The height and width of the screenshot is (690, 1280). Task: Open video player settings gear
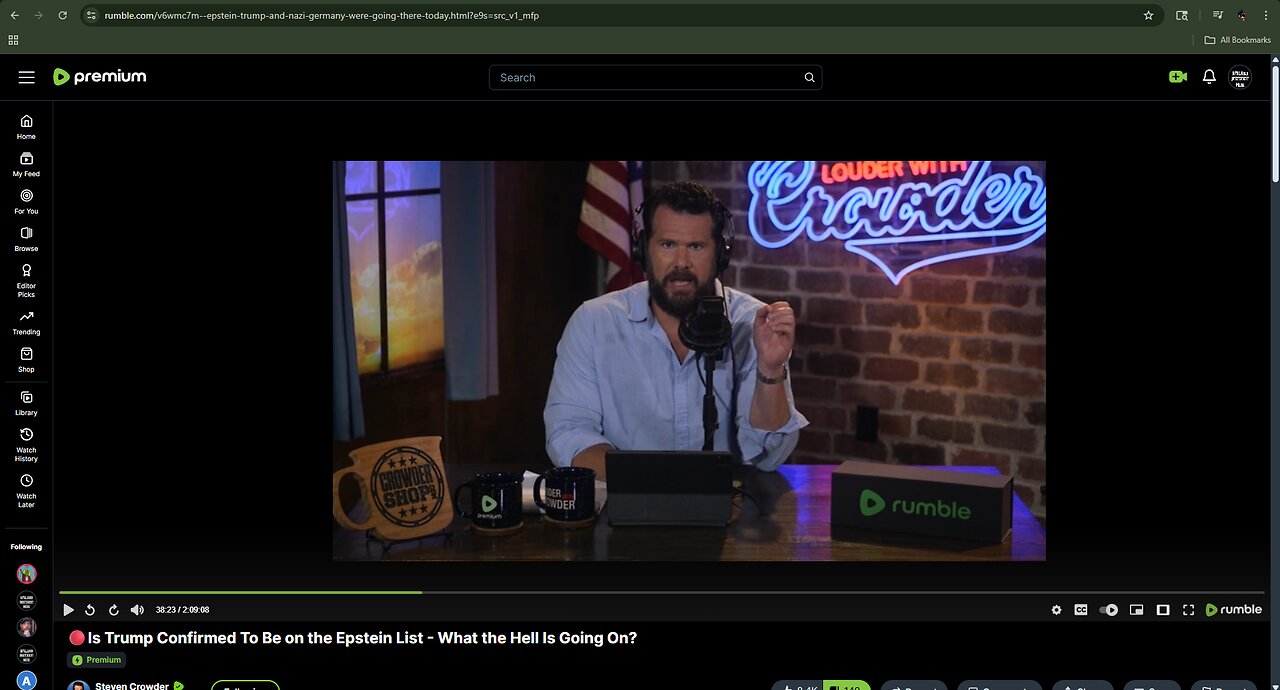coord(1056,610)
